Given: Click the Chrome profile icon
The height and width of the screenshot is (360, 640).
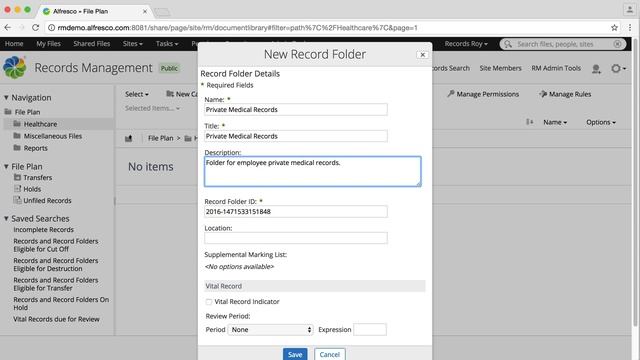Looking at the screenshot, I should point(629,9).
